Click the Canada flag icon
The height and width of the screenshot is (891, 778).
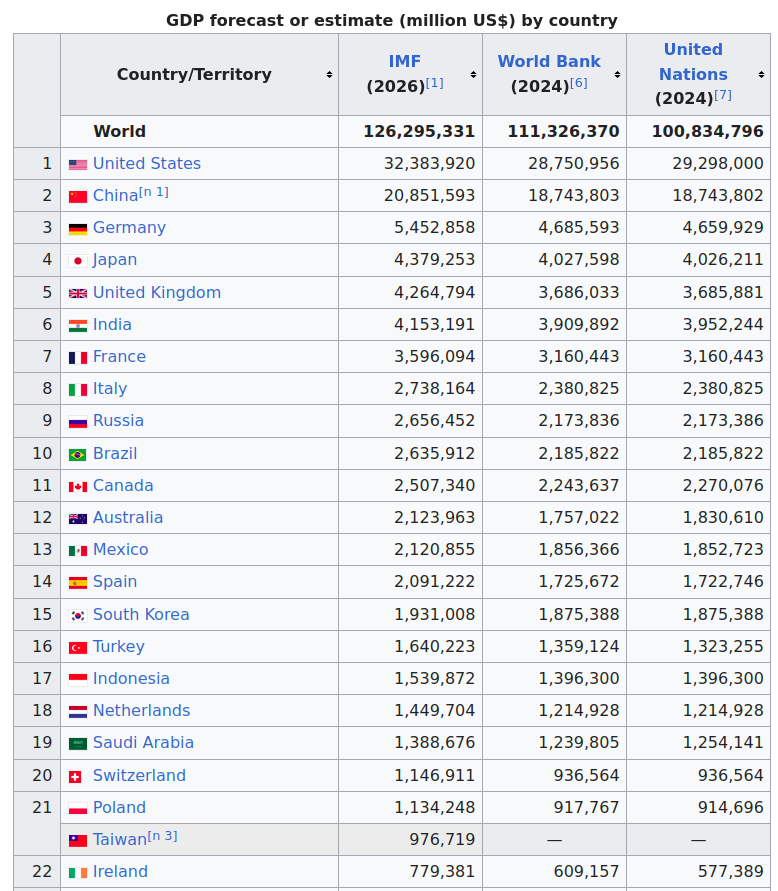(78, 487)
